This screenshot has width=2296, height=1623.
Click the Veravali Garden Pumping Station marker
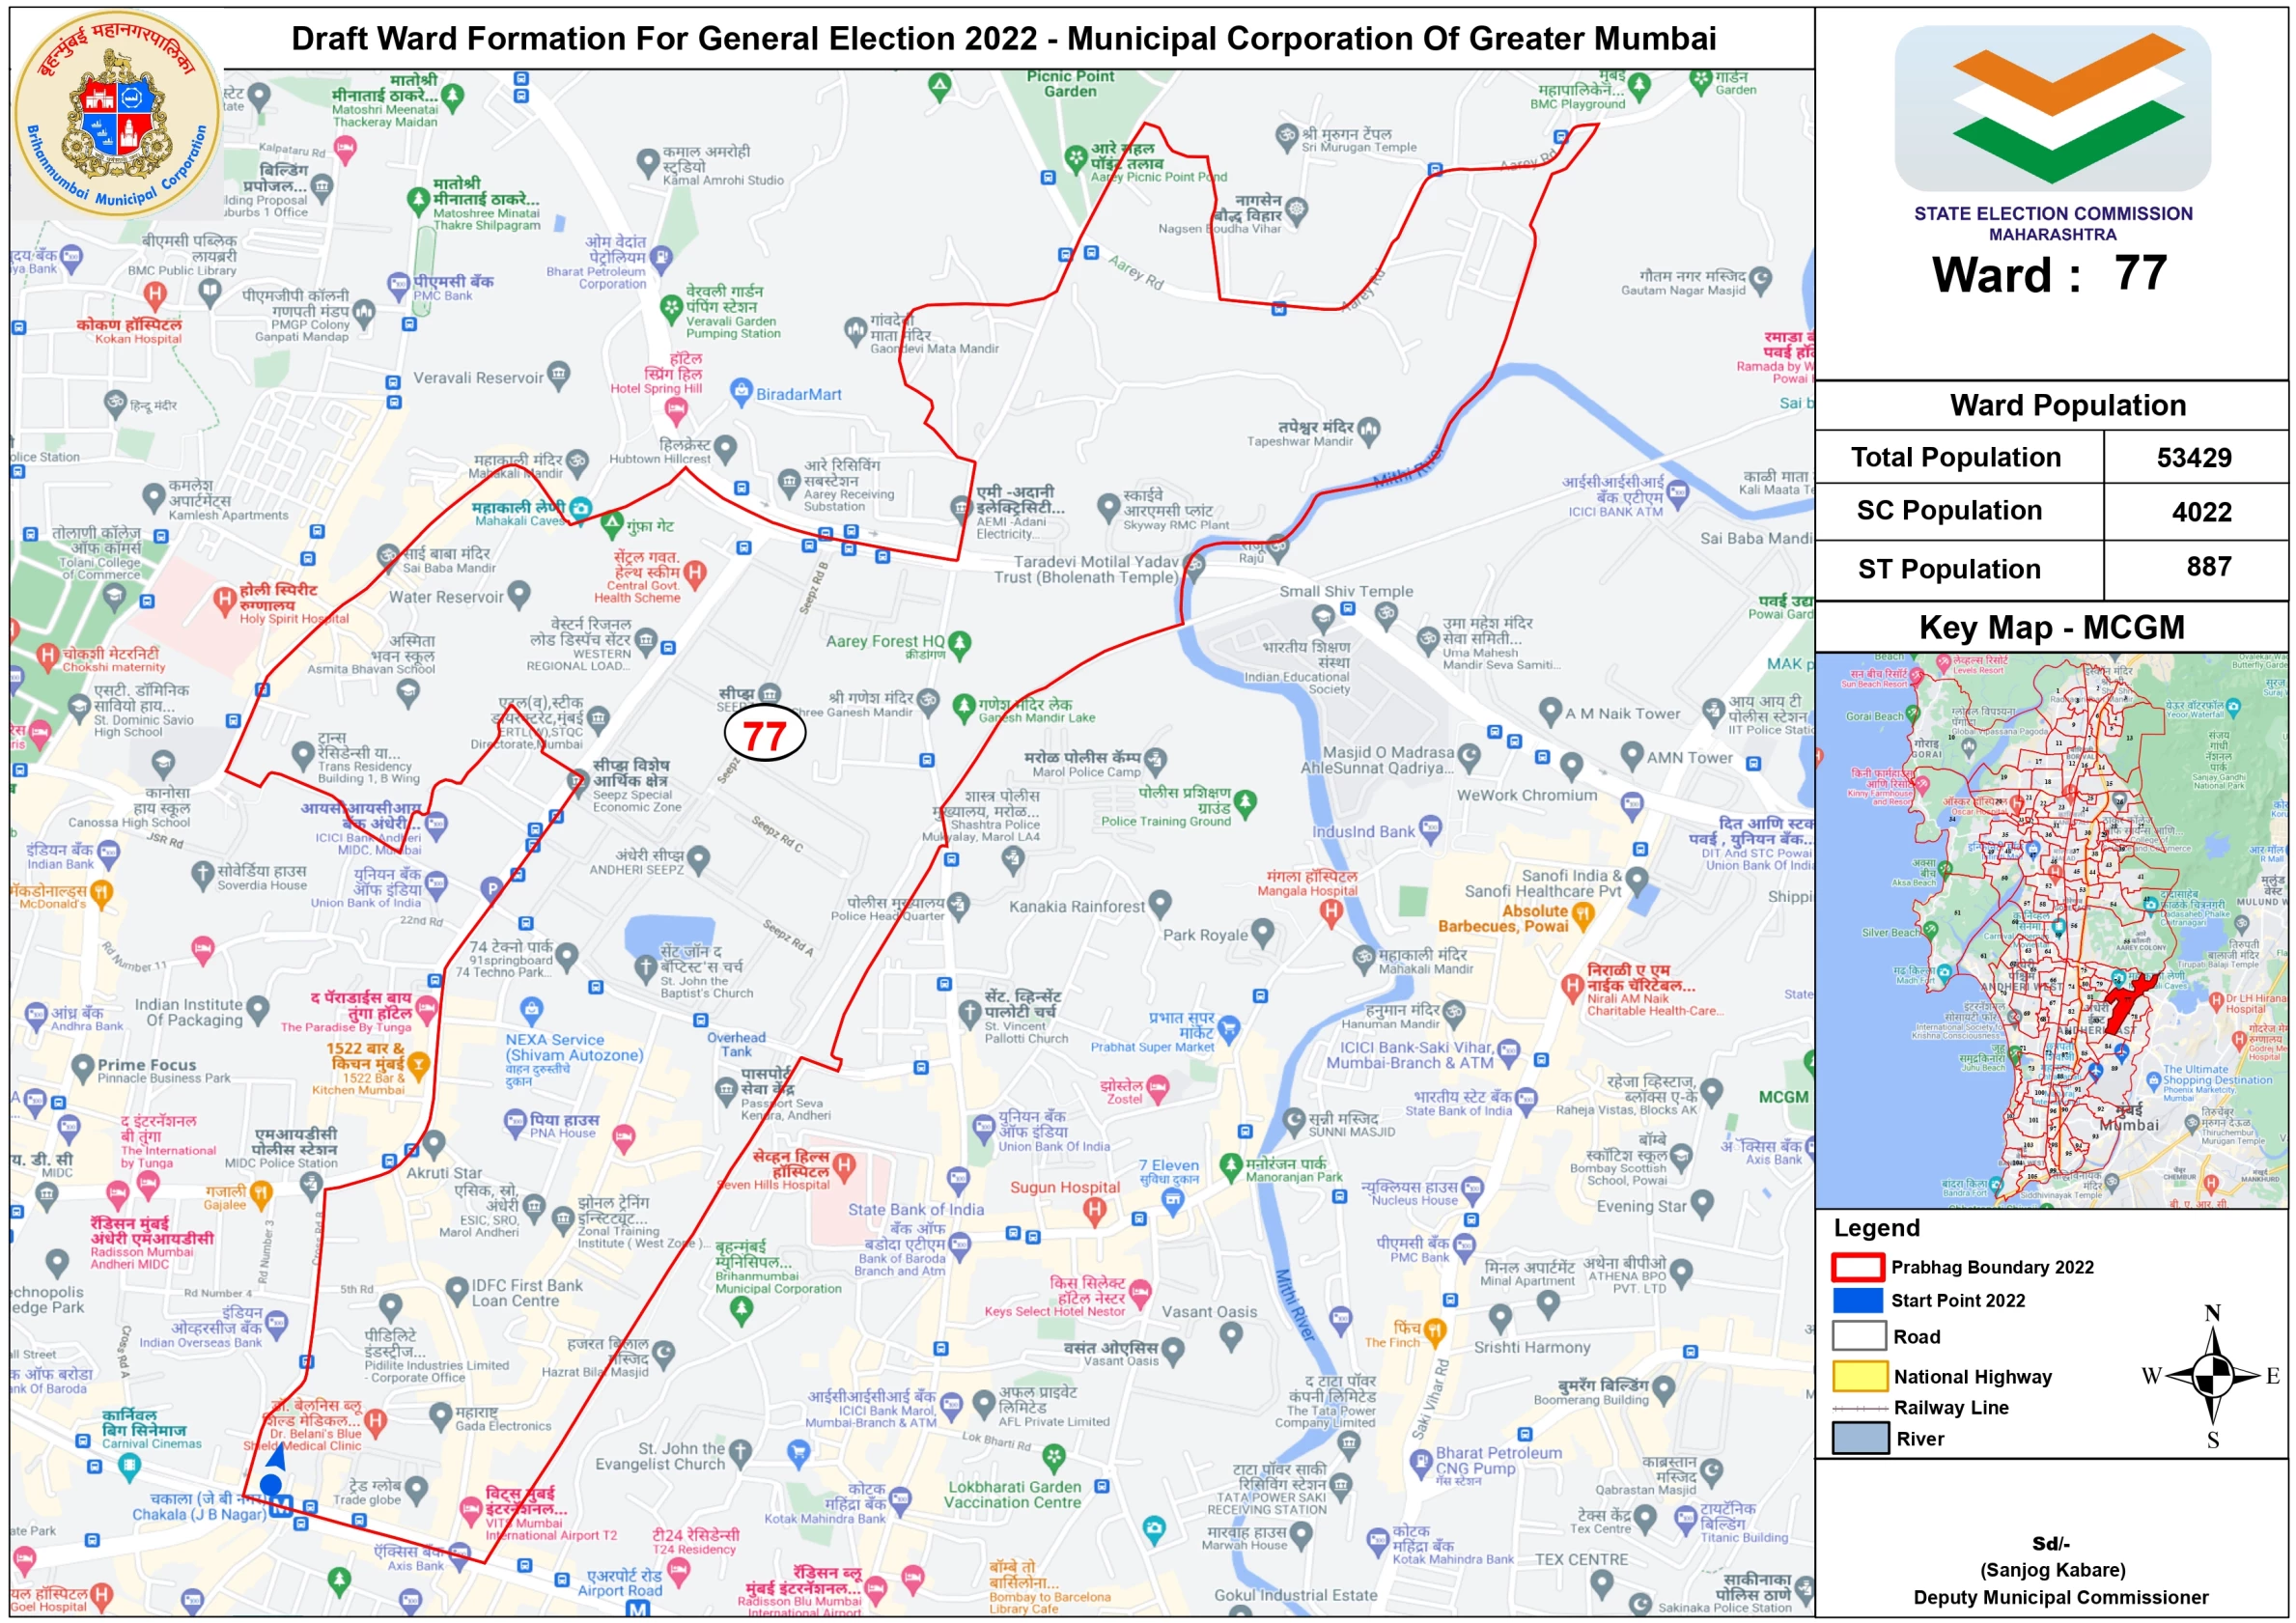click(x=672, y=308)
